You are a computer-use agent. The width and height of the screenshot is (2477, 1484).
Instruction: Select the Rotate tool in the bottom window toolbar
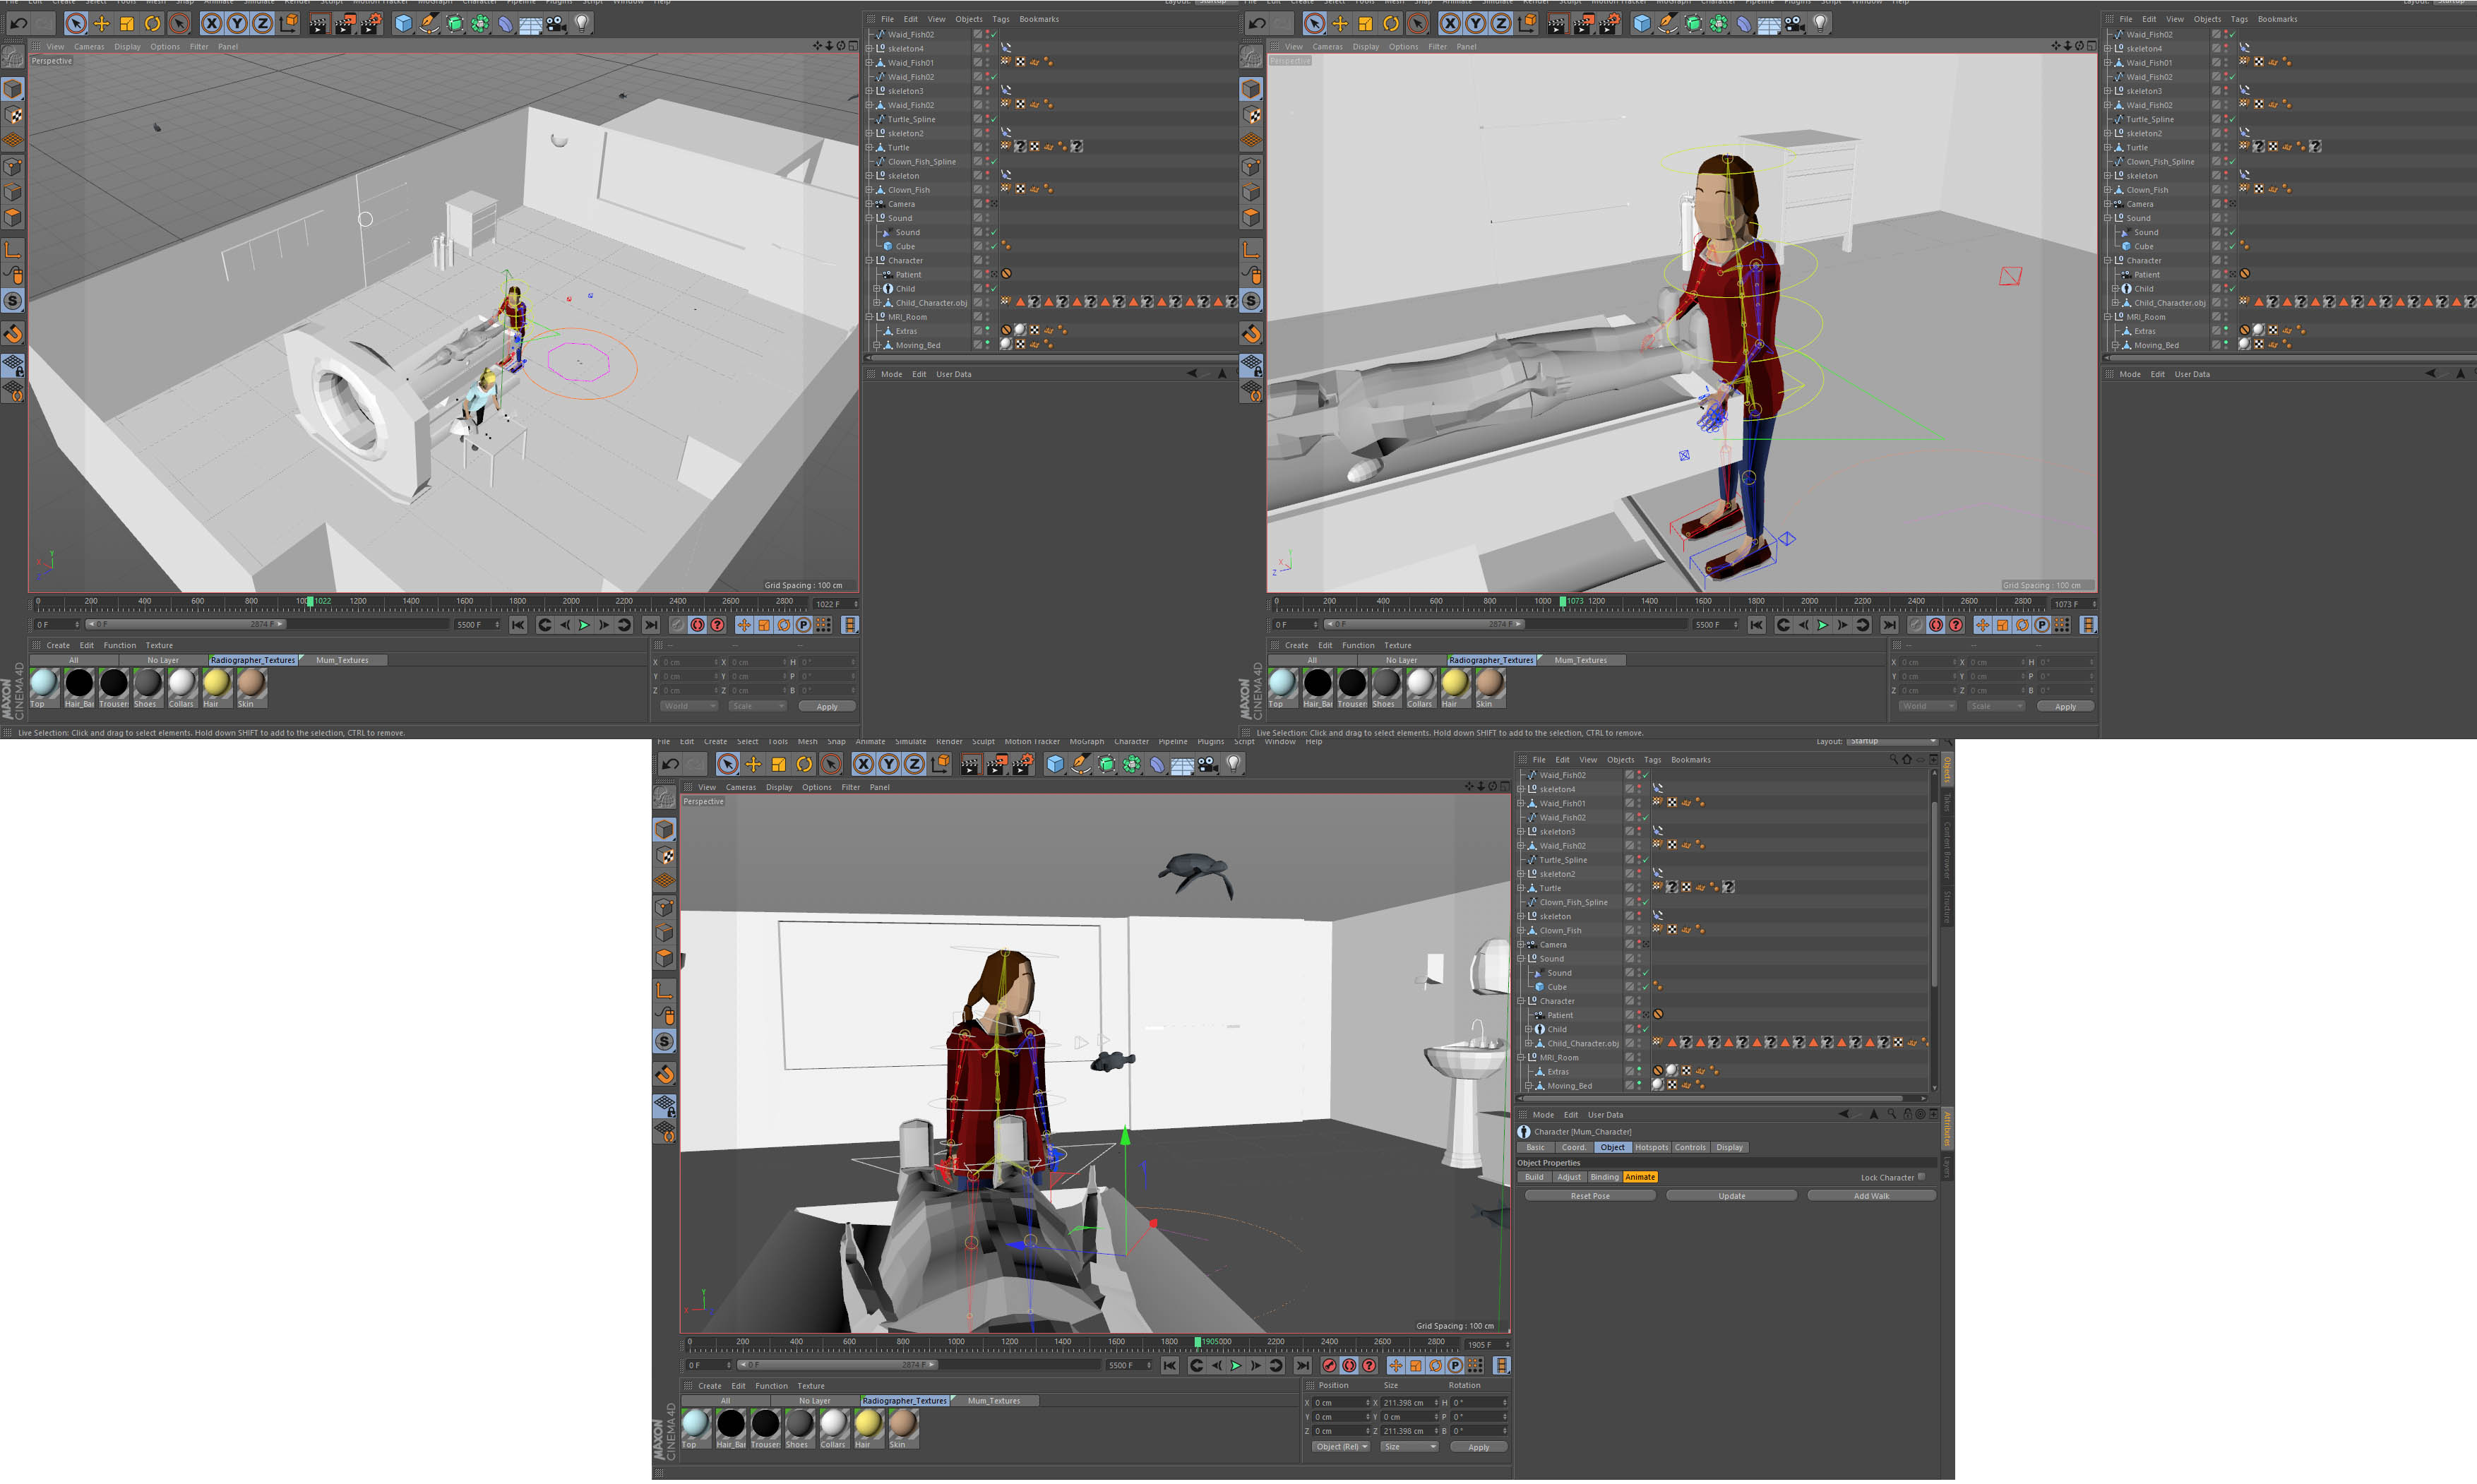coord(804,764)
